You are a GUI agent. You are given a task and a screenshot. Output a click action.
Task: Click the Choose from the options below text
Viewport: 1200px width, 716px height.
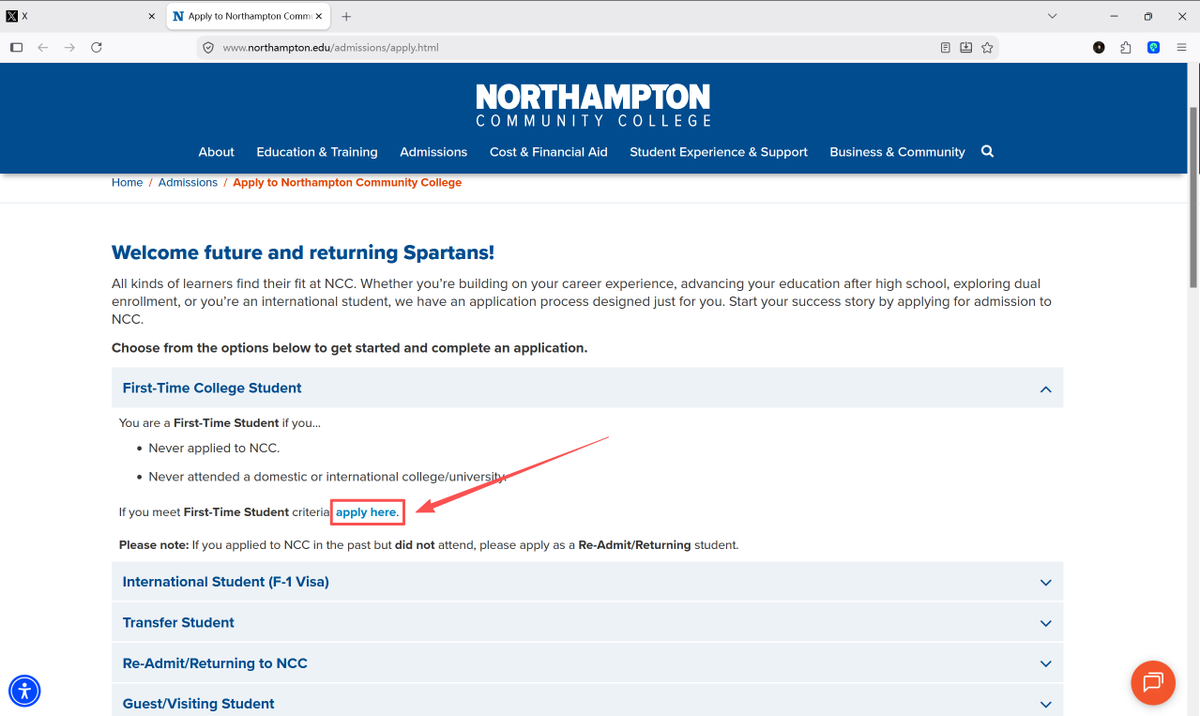click(349, 348)
